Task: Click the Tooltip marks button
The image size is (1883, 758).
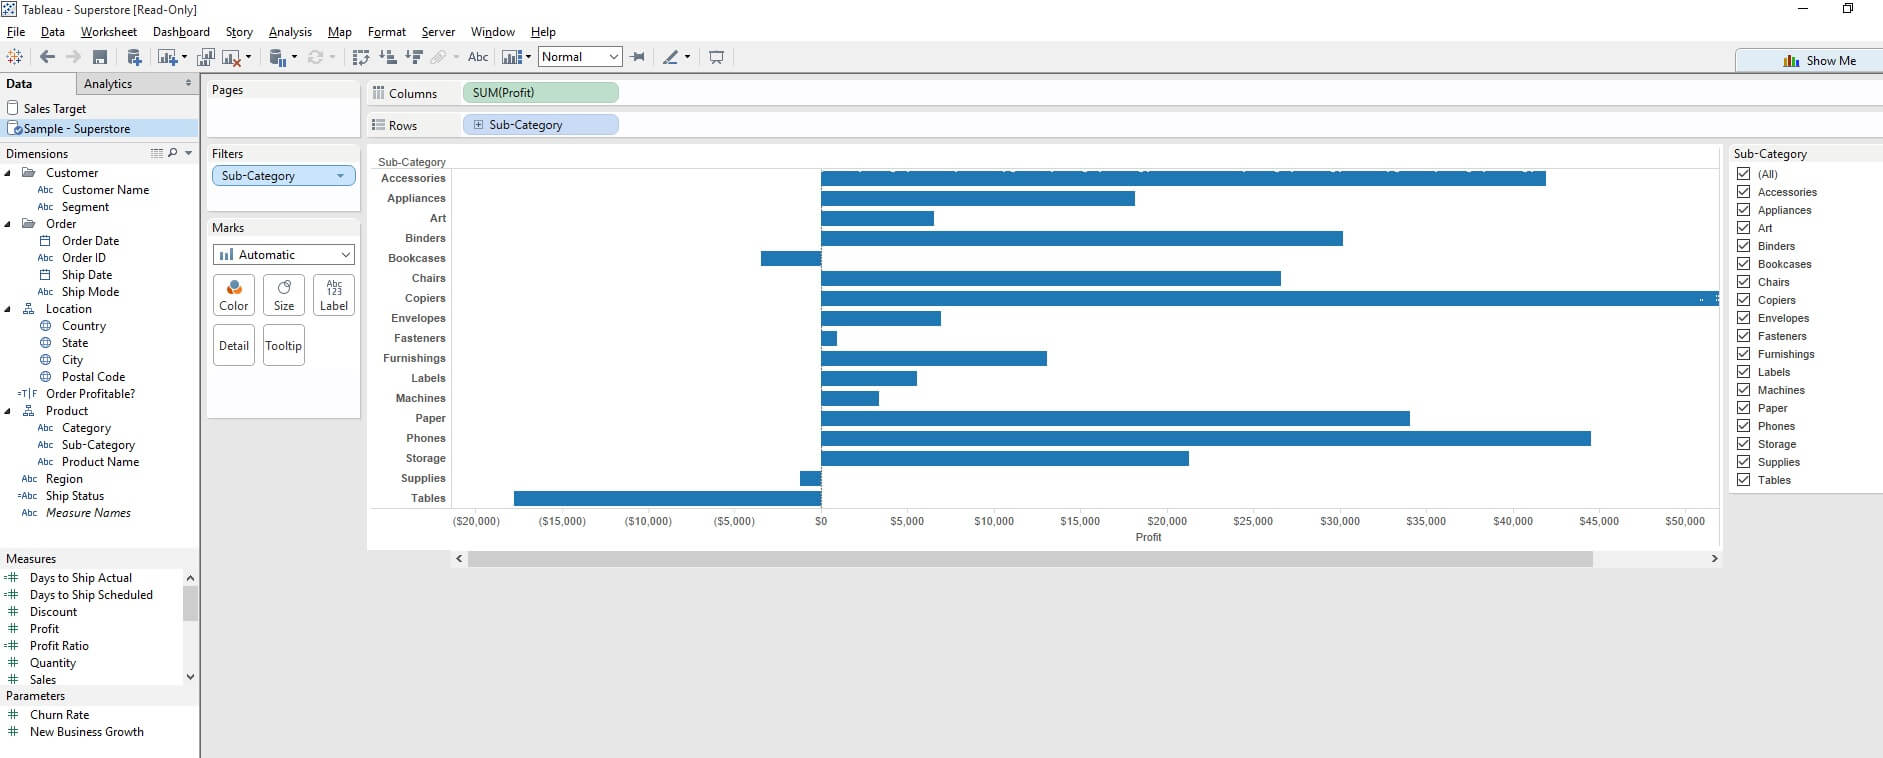Action: (x=284, y=345)
